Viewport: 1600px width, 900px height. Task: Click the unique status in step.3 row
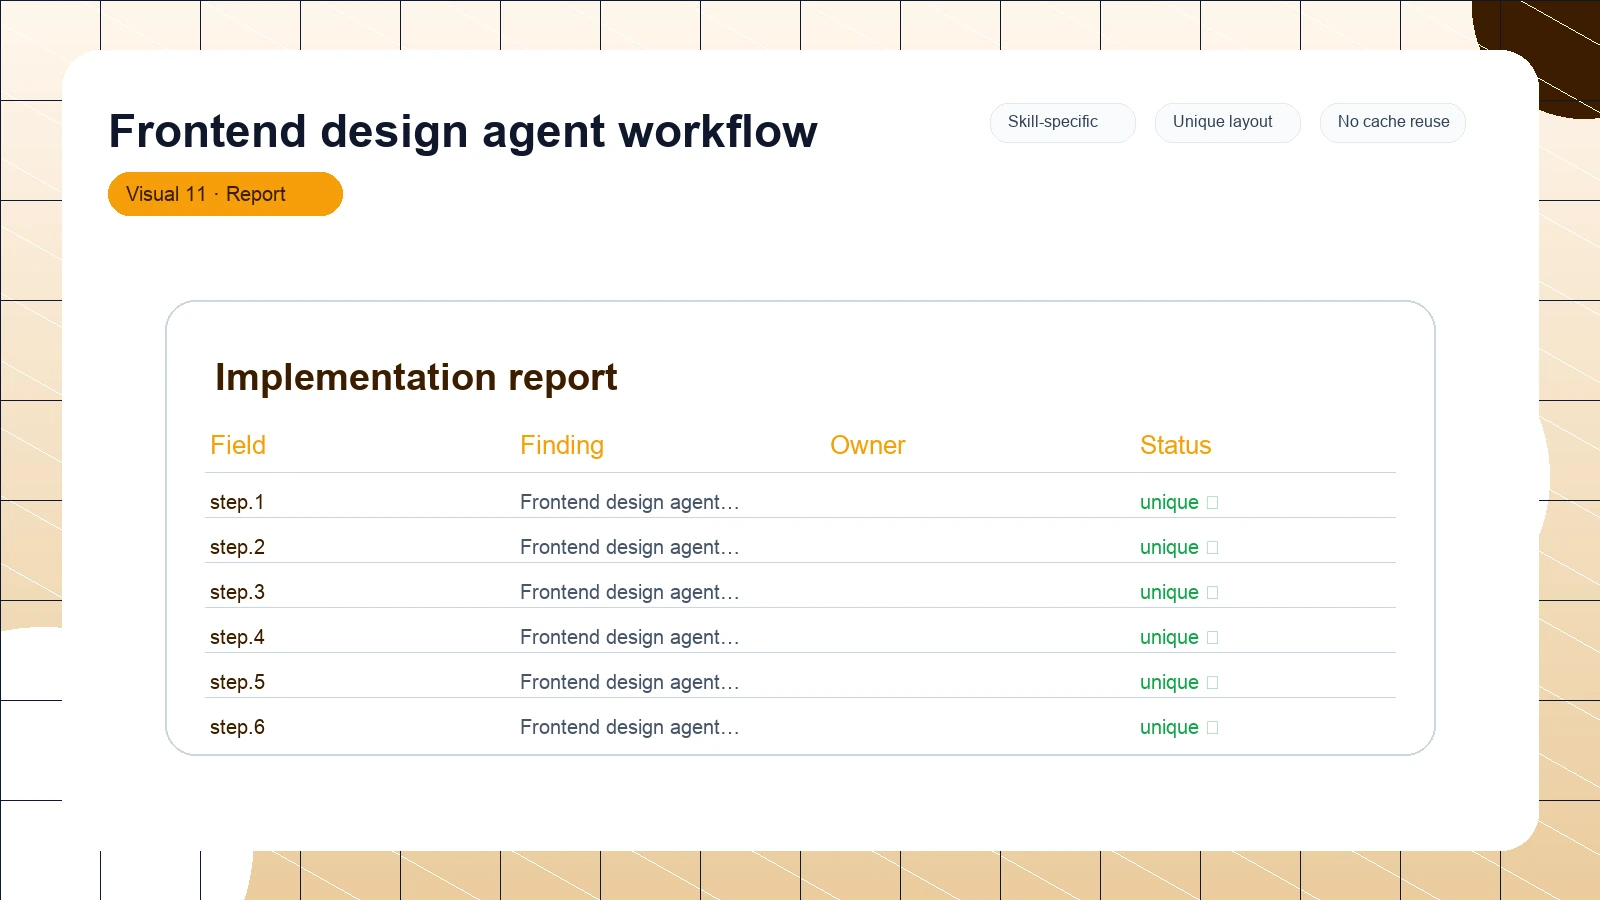(1169, 592)
